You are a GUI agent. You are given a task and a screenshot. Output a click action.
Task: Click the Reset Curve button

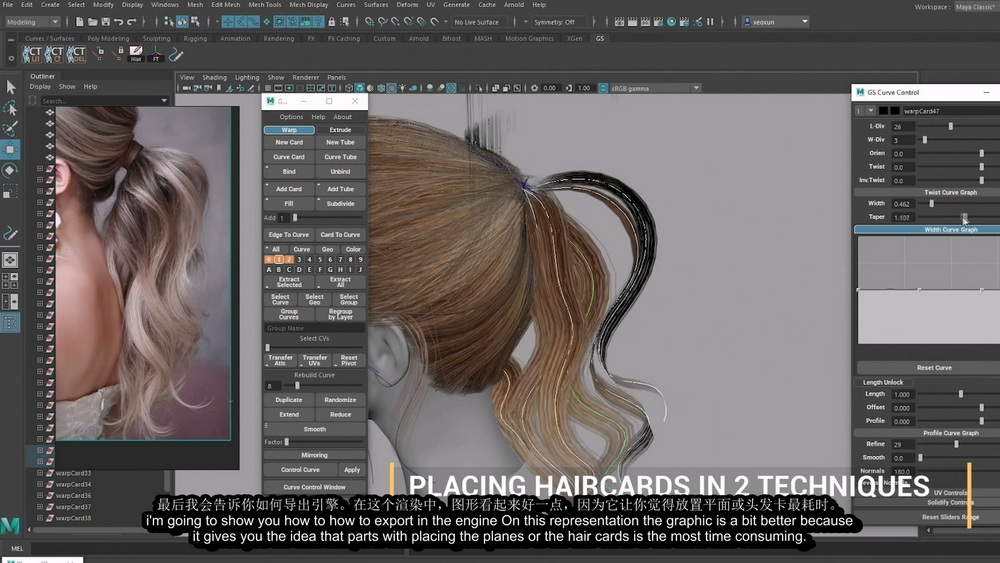pos(934,368)
